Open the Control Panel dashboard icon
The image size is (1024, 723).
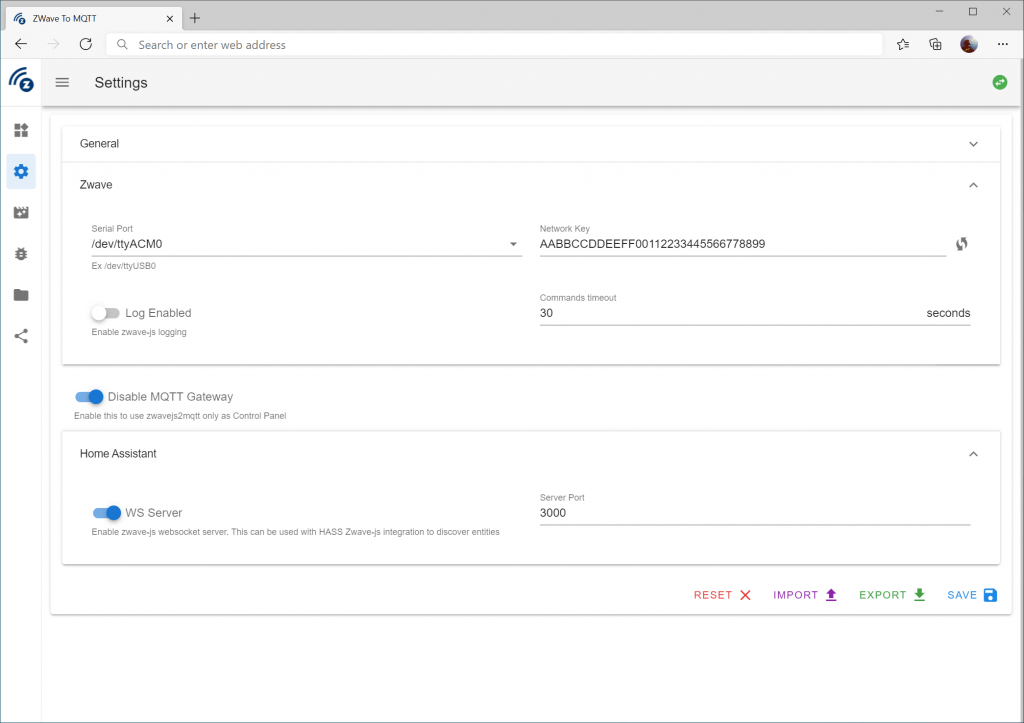(21, 130)
